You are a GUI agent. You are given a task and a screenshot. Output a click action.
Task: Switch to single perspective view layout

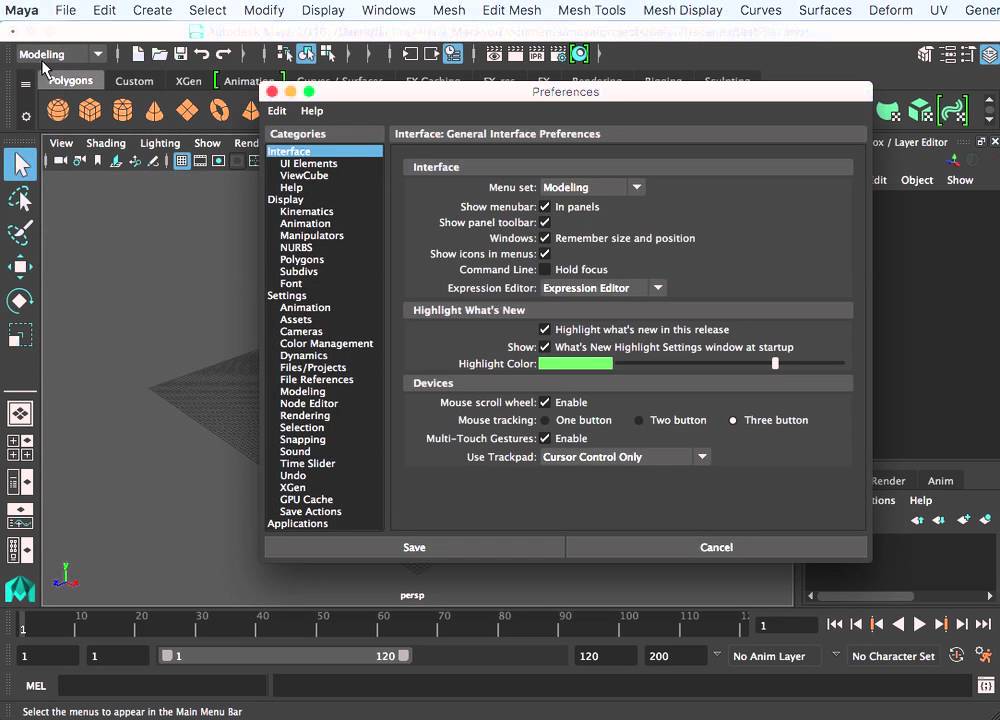click(20, 414)
